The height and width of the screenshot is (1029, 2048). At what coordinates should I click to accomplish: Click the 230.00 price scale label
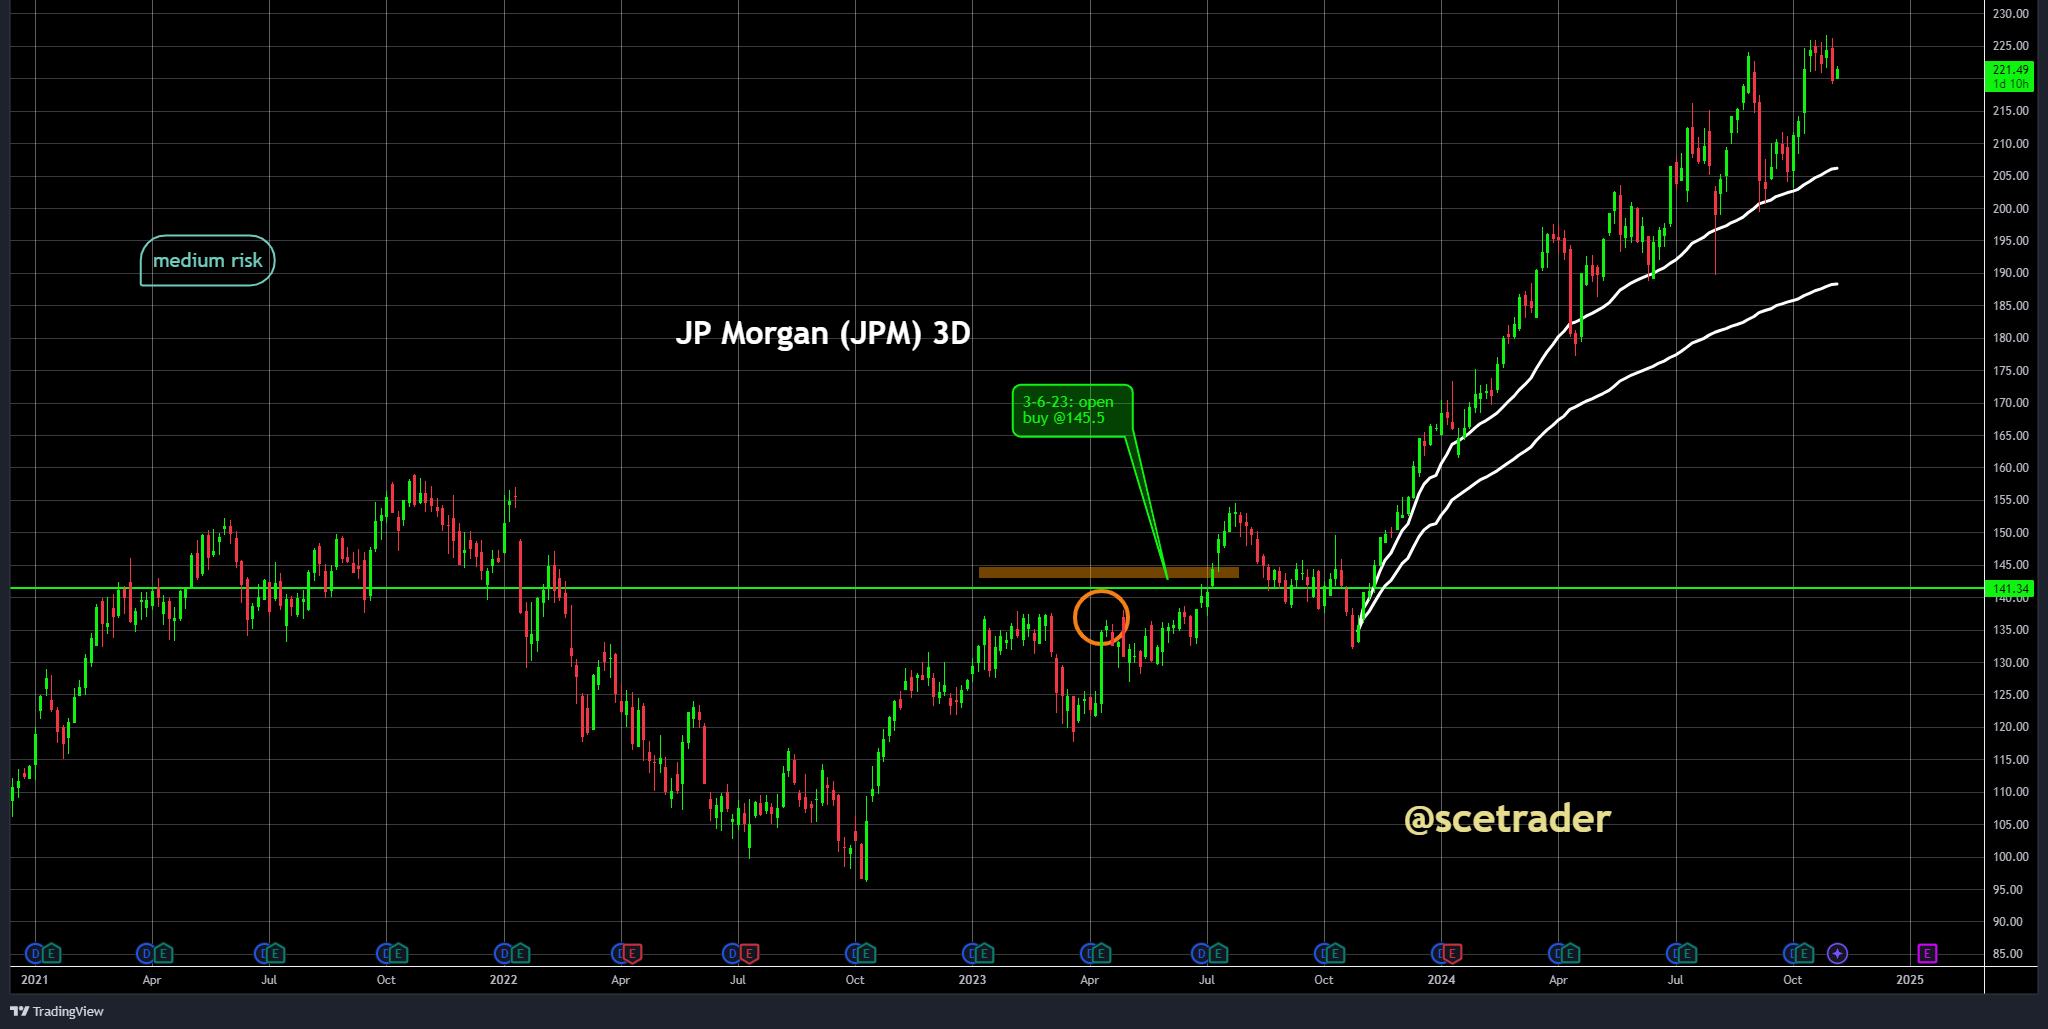(2010, 14)
